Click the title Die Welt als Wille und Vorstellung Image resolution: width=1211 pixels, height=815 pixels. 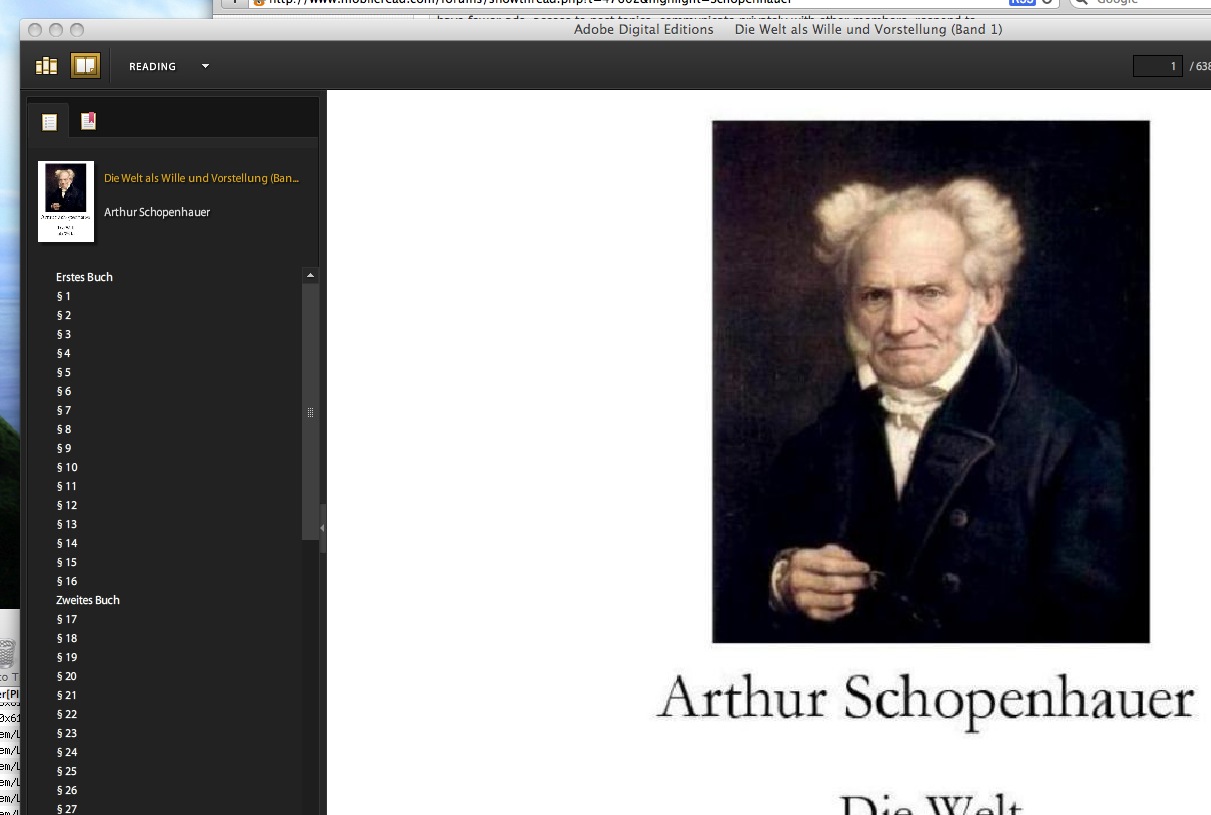[x=201, y=178]
